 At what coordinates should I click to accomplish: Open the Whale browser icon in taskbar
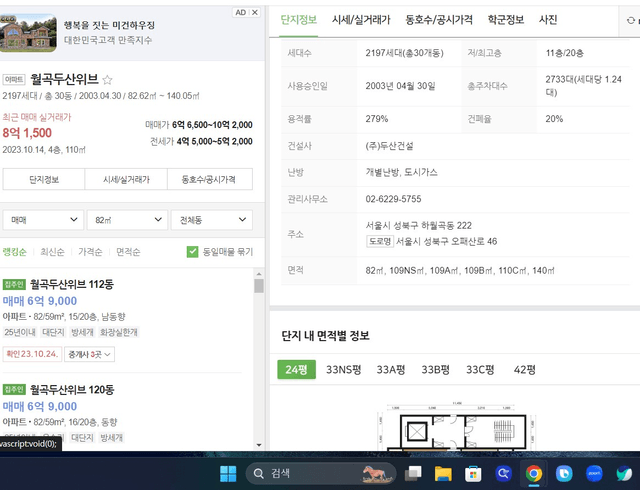tap(624, 474)
